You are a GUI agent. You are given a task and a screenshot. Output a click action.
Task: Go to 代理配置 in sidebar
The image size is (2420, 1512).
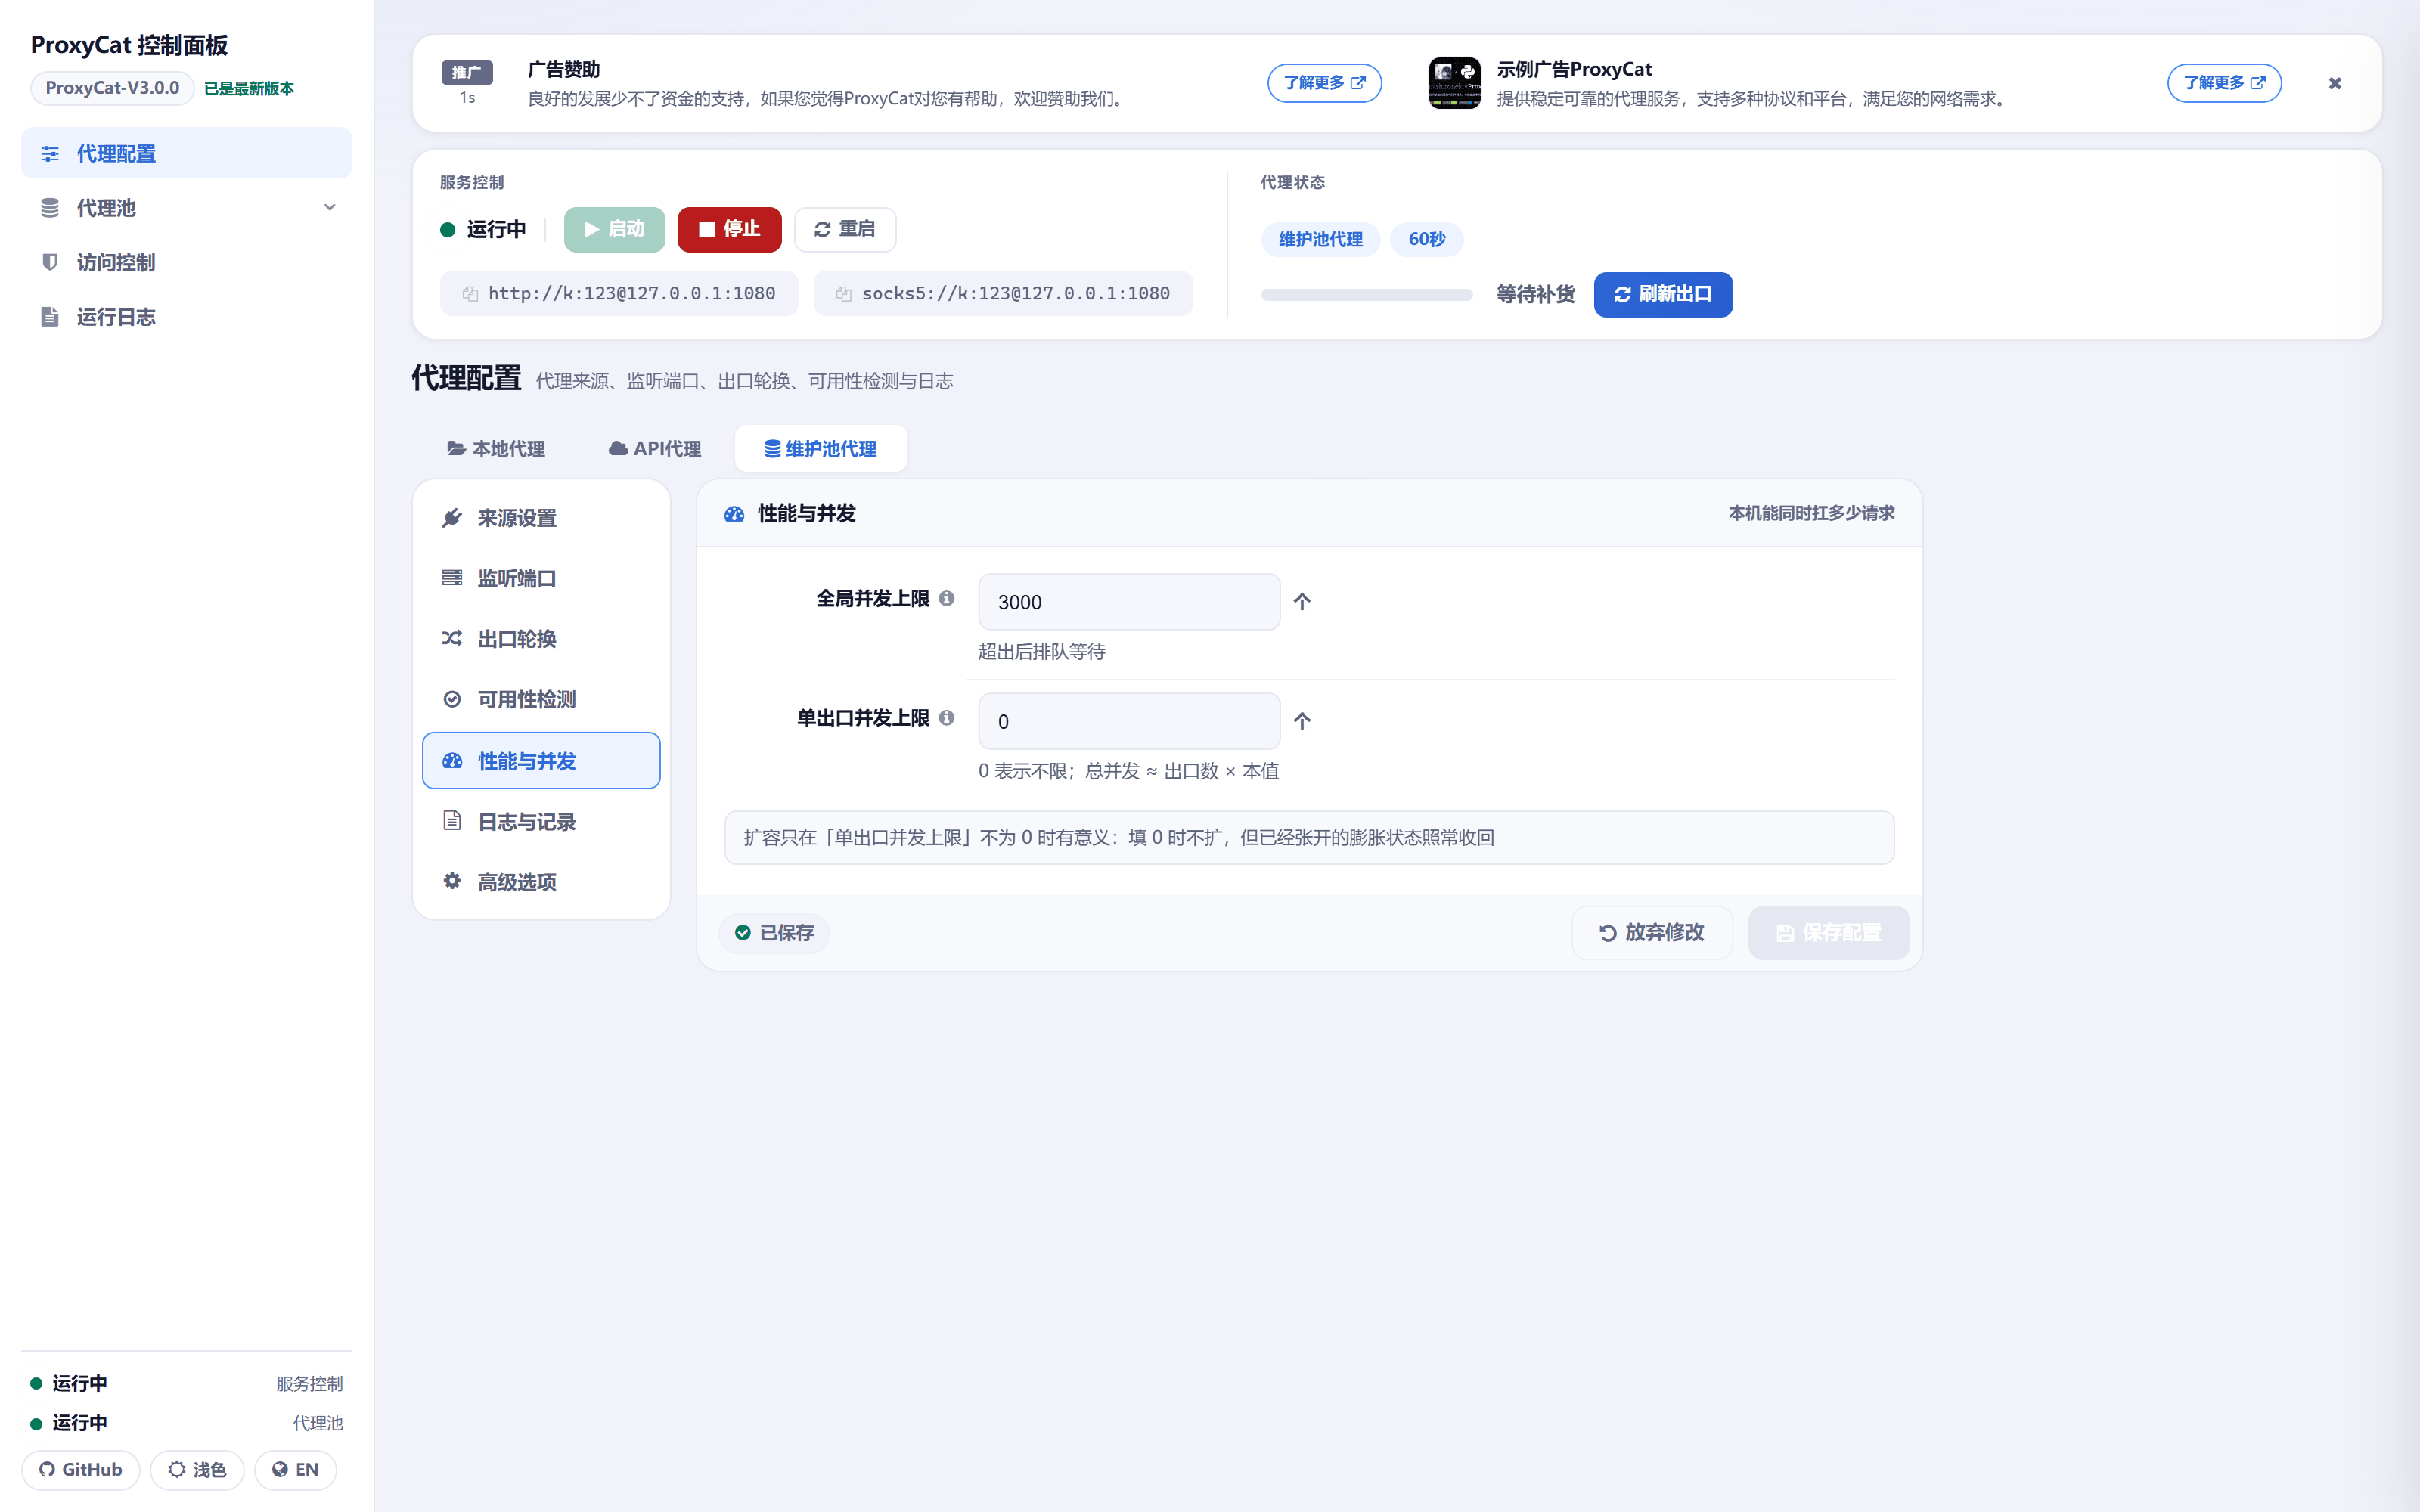186,153
